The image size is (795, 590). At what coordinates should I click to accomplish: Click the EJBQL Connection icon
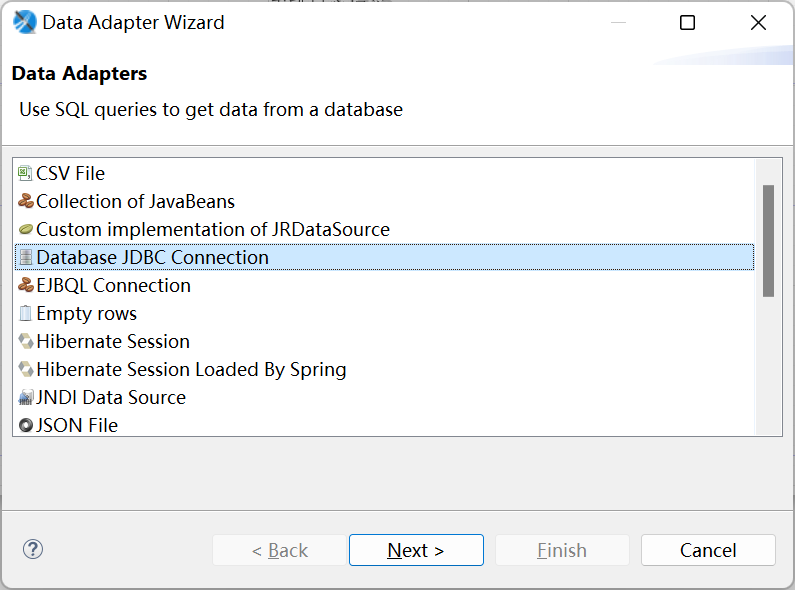tap(26, 285)
